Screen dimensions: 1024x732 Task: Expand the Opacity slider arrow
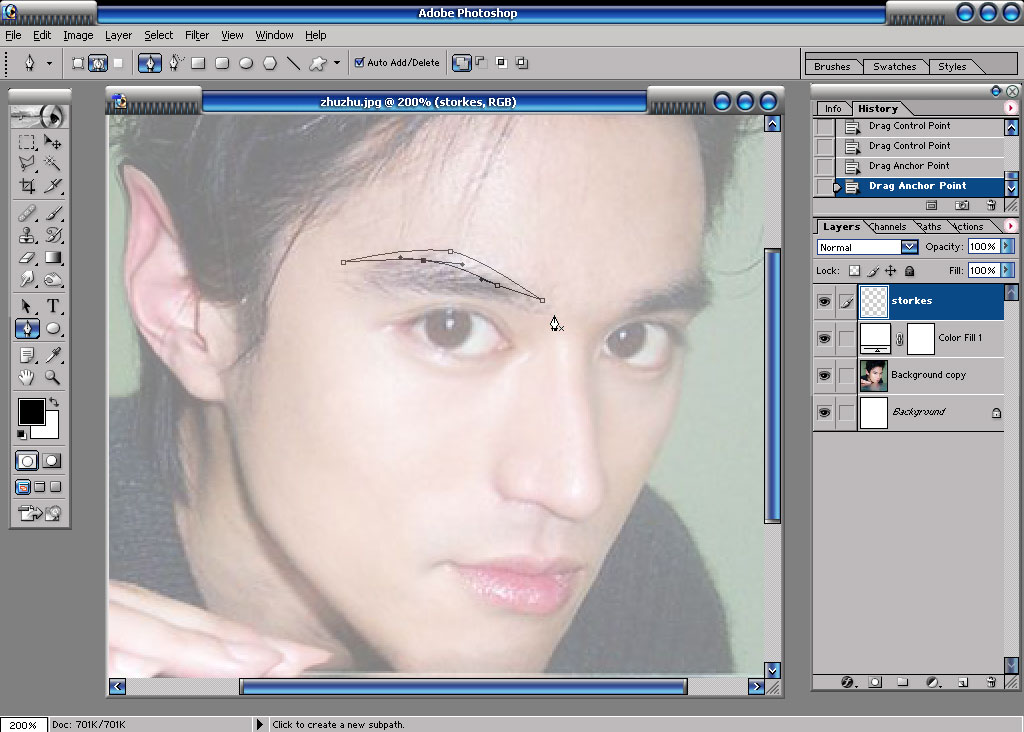[x=1006, y=246]
